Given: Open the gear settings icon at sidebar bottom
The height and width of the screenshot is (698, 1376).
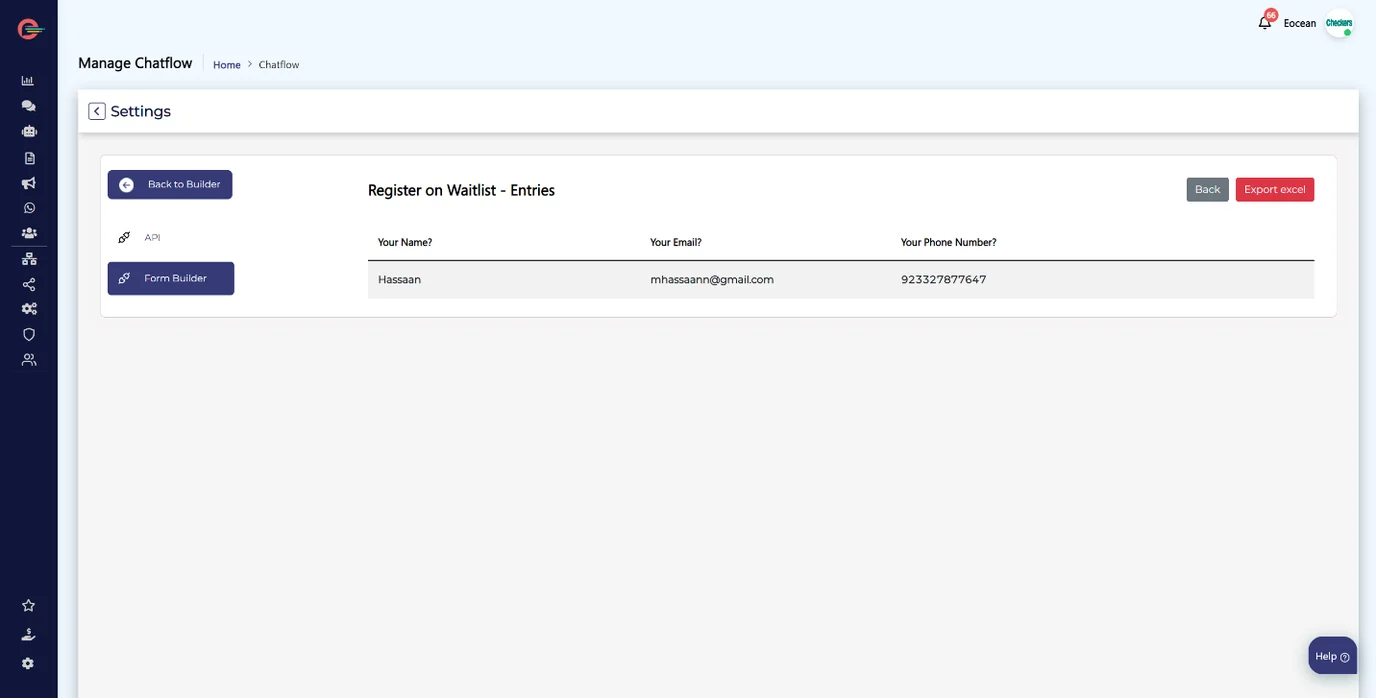Looking at the screenshot, I should 28,663.
